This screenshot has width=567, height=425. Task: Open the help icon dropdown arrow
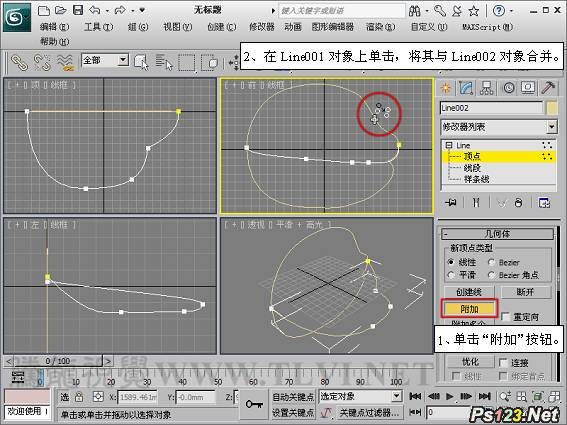point(511,11)
